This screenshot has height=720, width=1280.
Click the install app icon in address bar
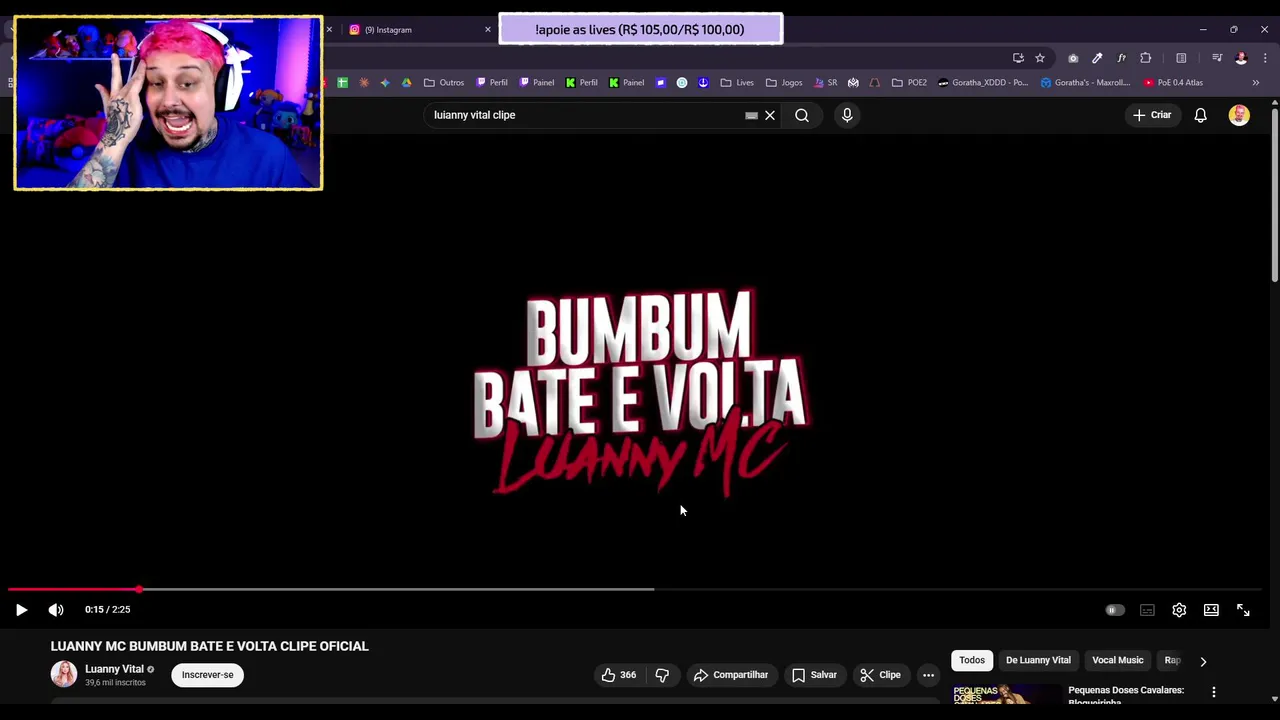point(1018,58)
